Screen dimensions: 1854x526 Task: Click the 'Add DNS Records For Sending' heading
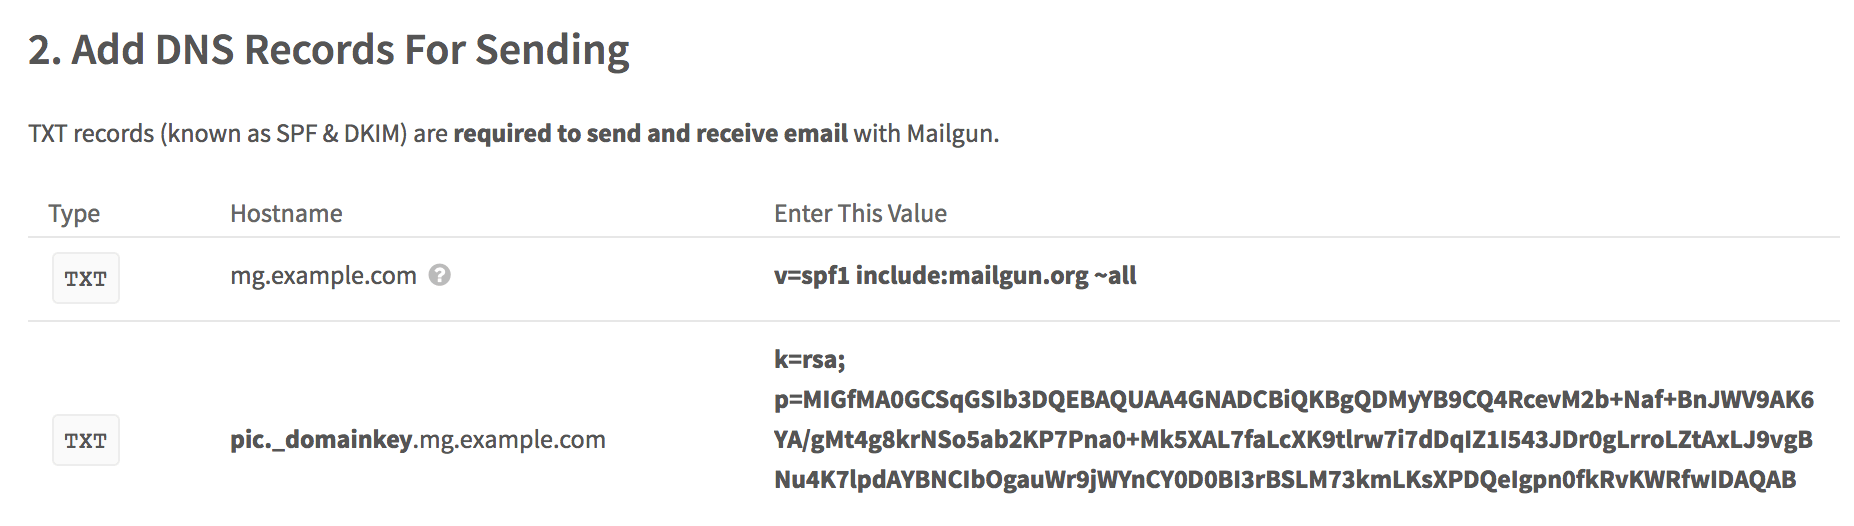(329, 50)
